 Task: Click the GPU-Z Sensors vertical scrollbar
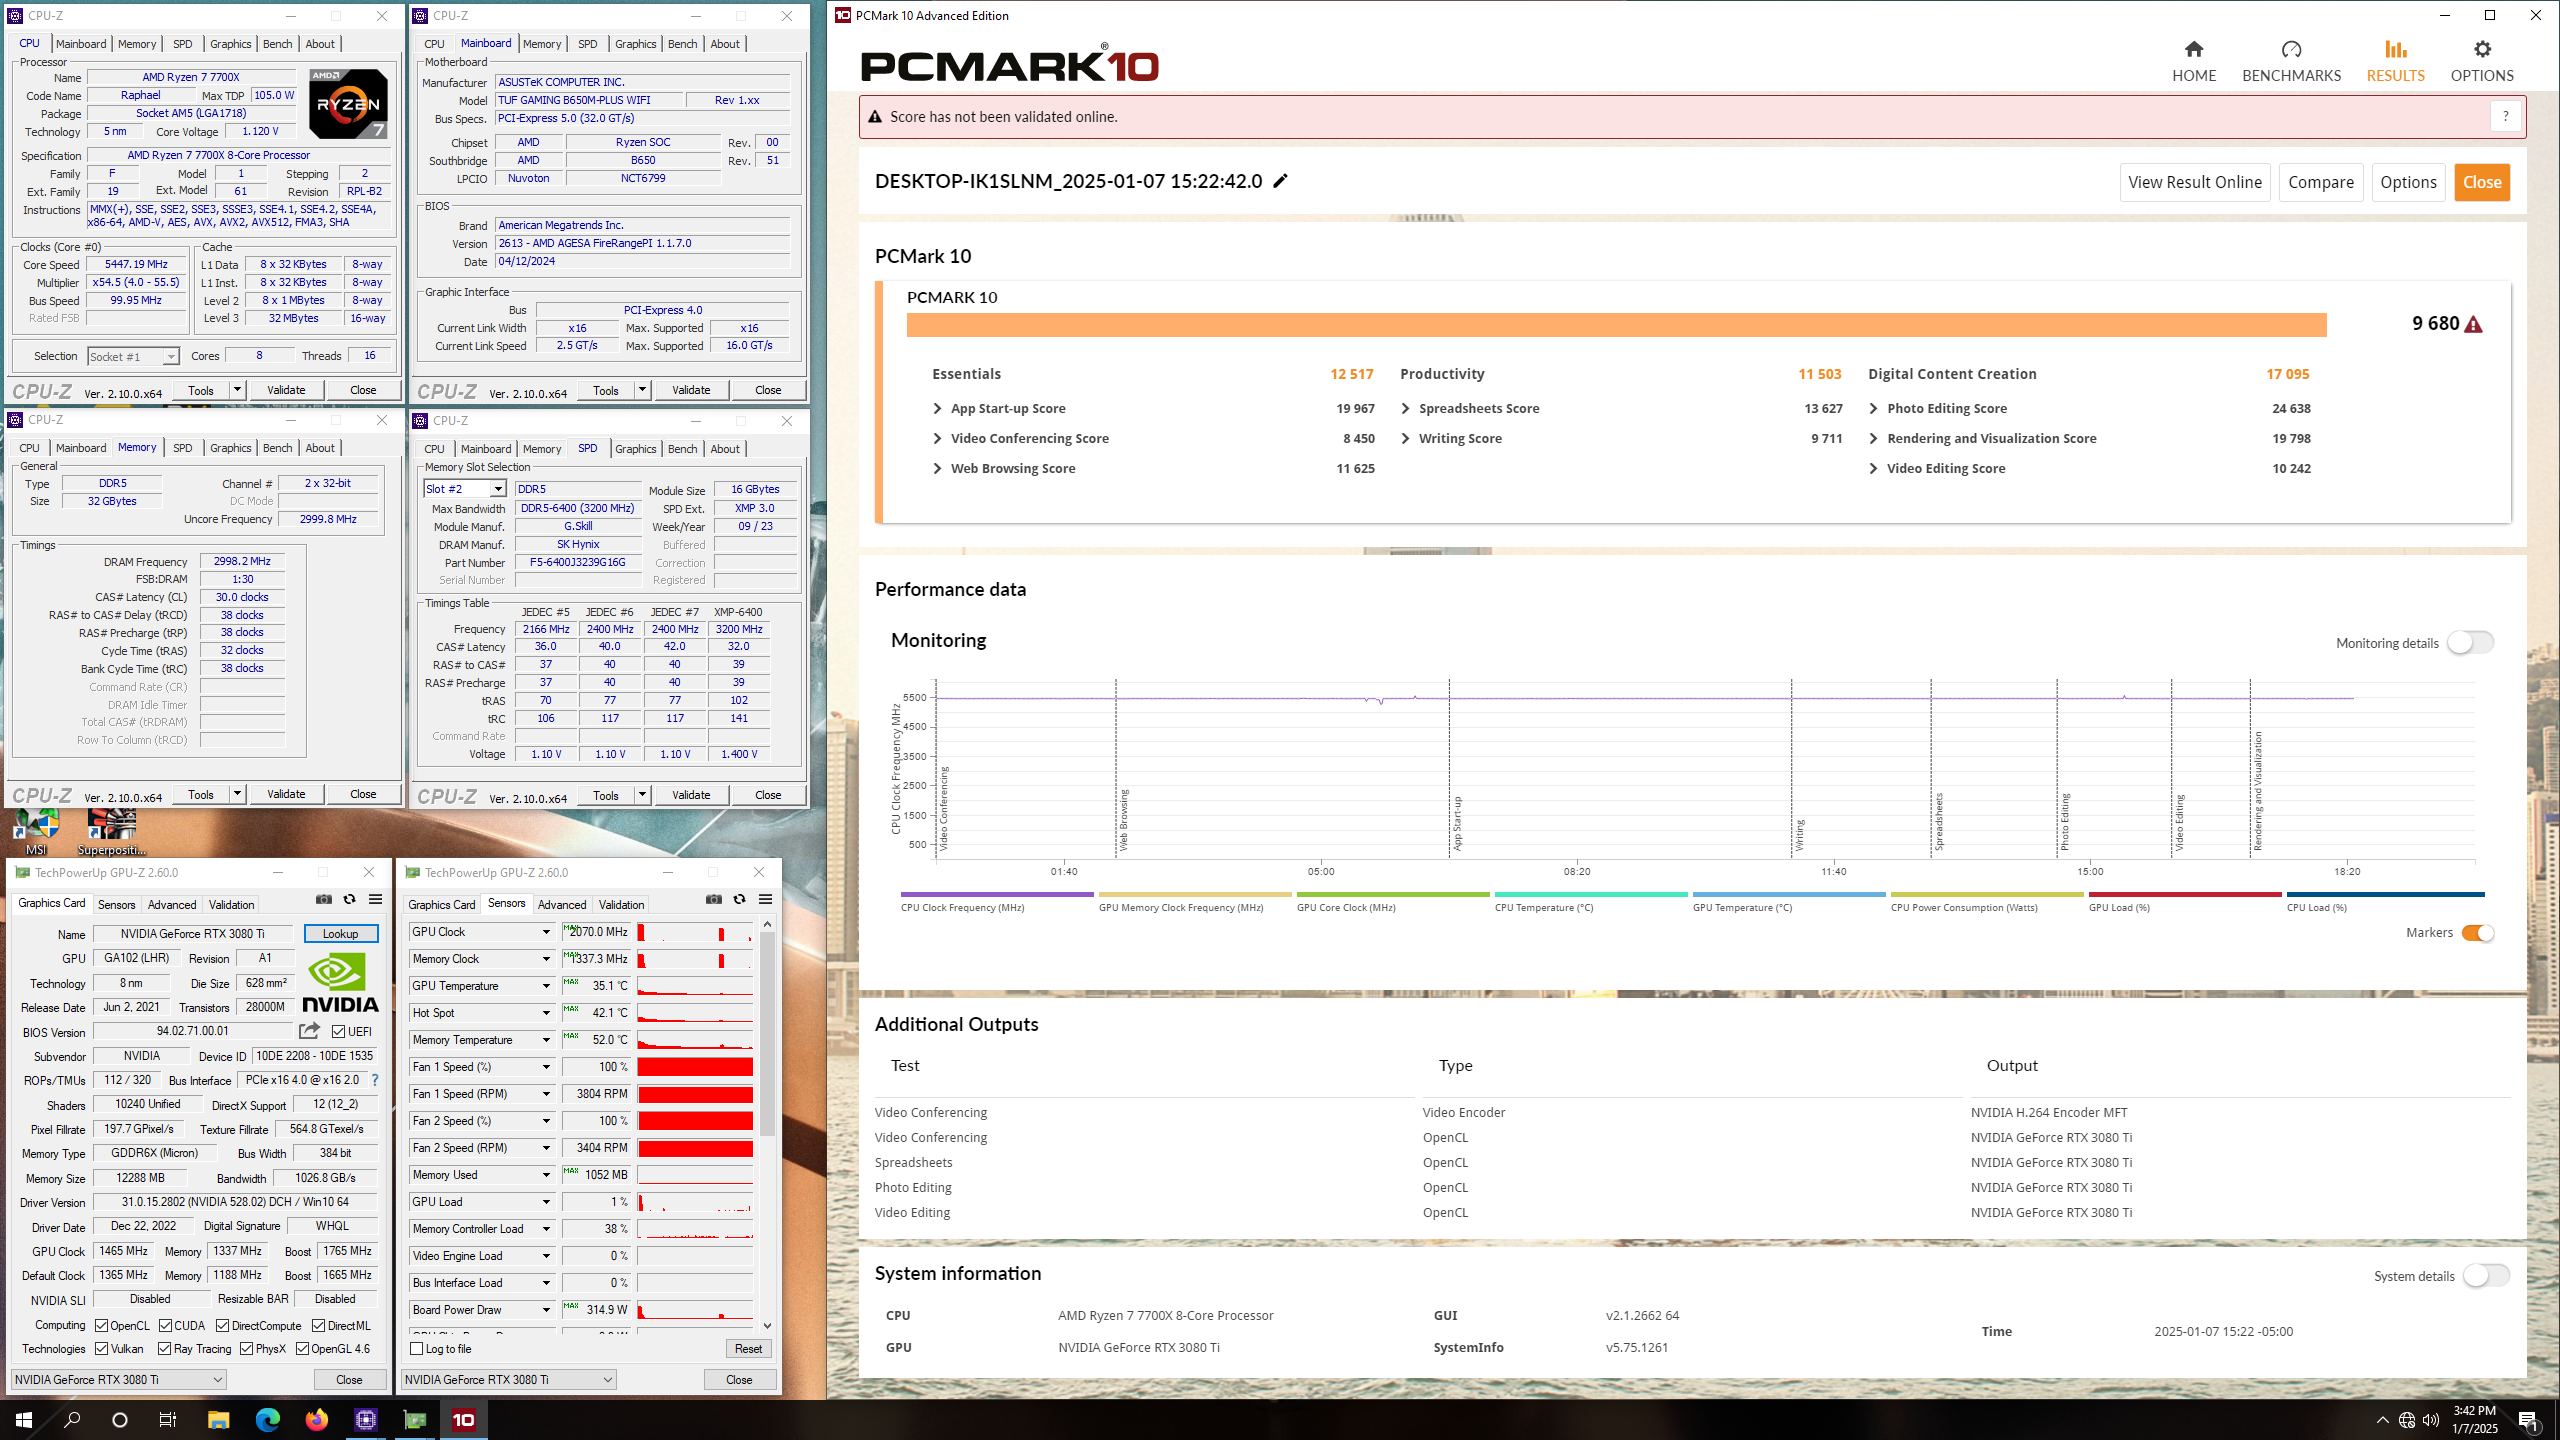[x=767, y=1035]
